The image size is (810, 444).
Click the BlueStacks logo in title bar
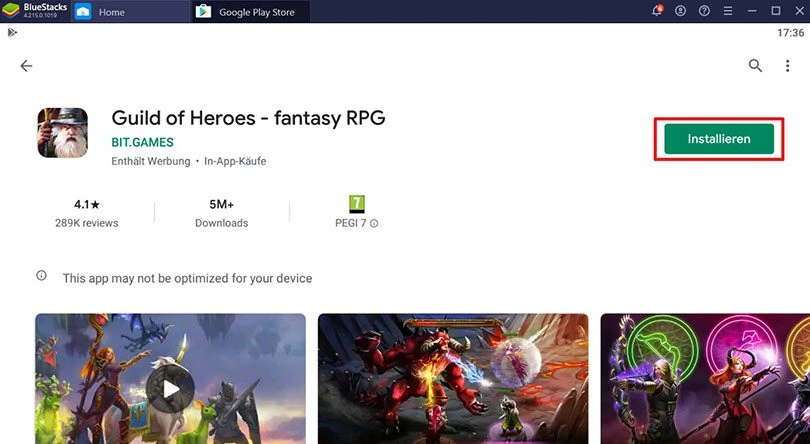[10, 10]
